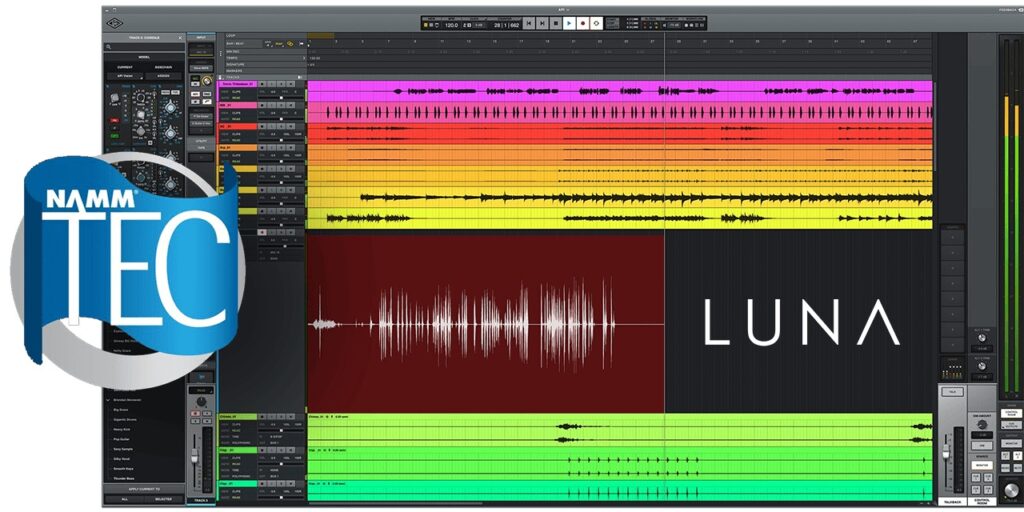Arm record on the magenta top track
The image size is (1024, 512).
point(262,84)
